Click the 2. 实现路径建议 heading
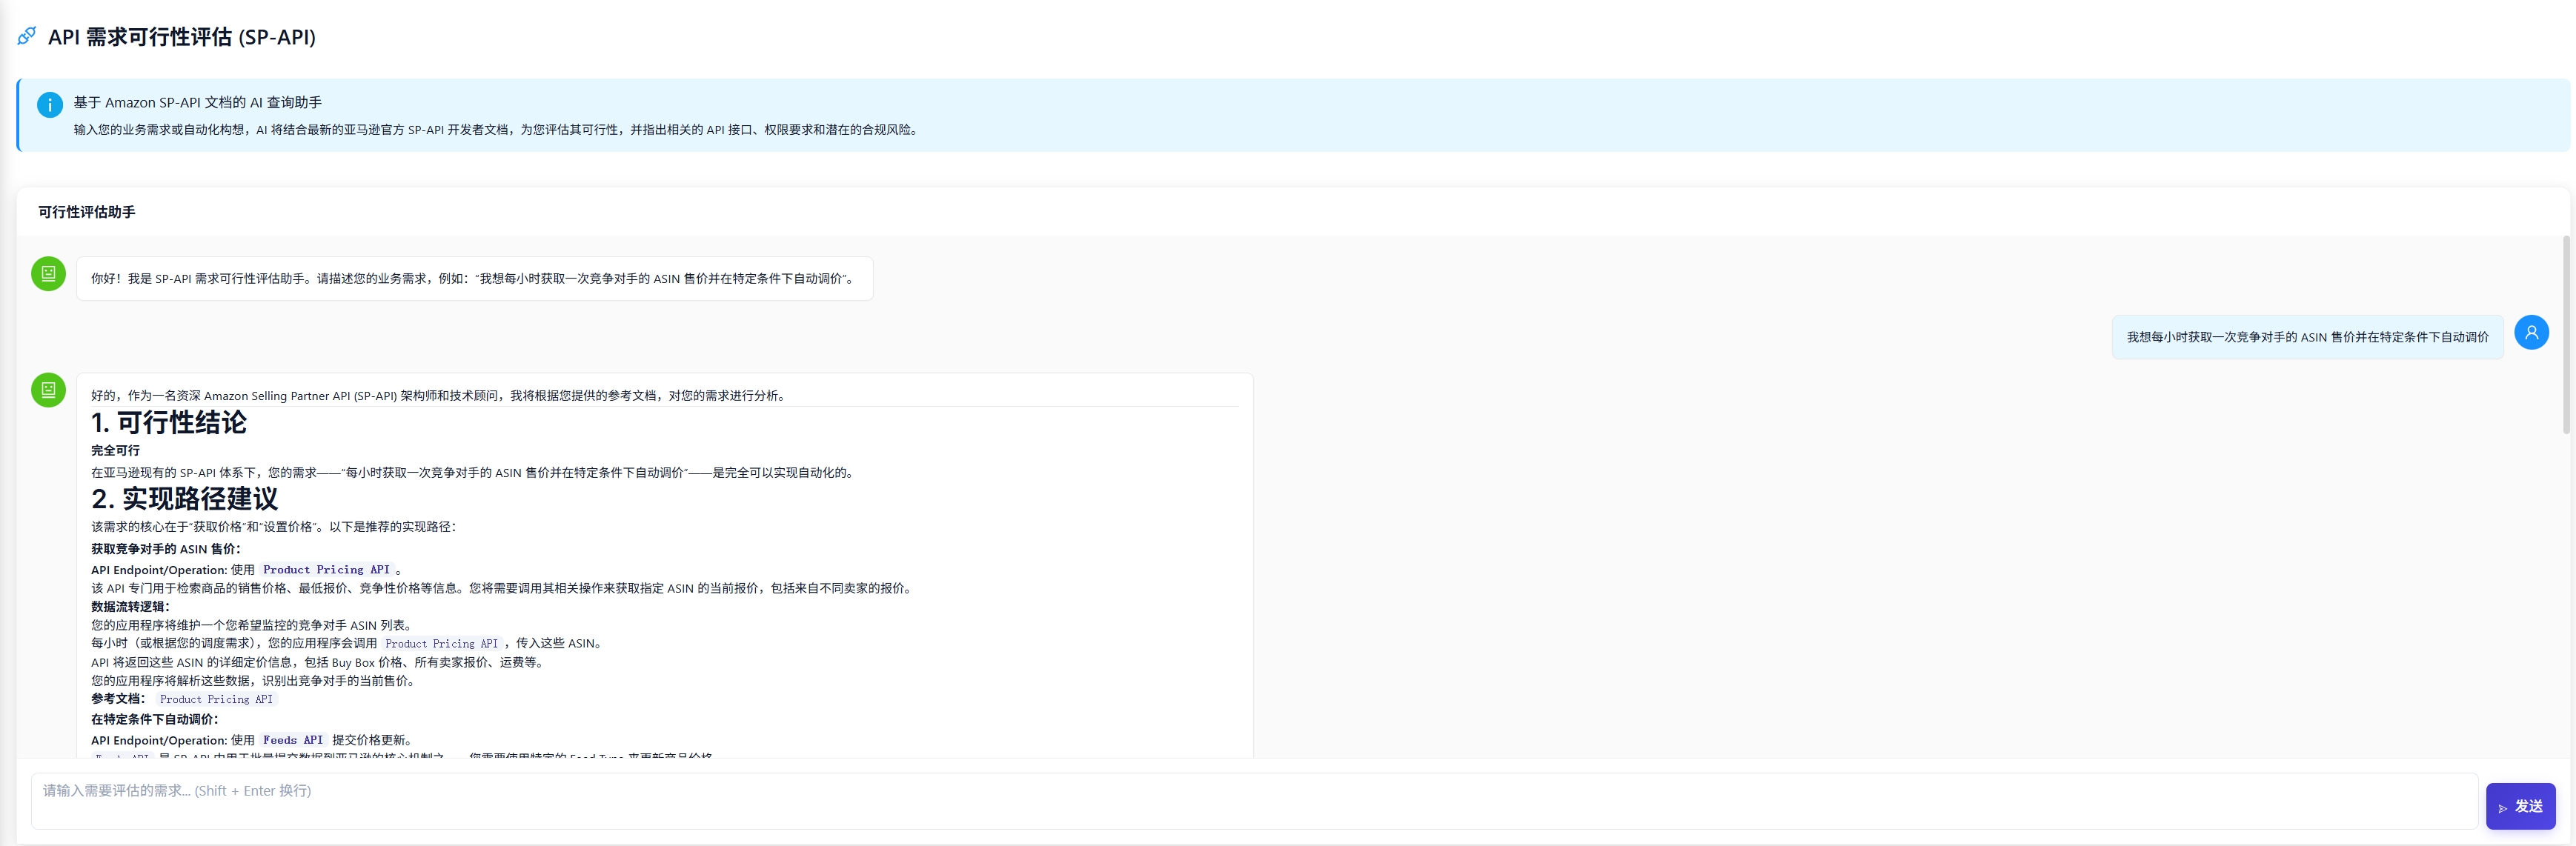Viewport: 2576px width, 846px height. 185,499
